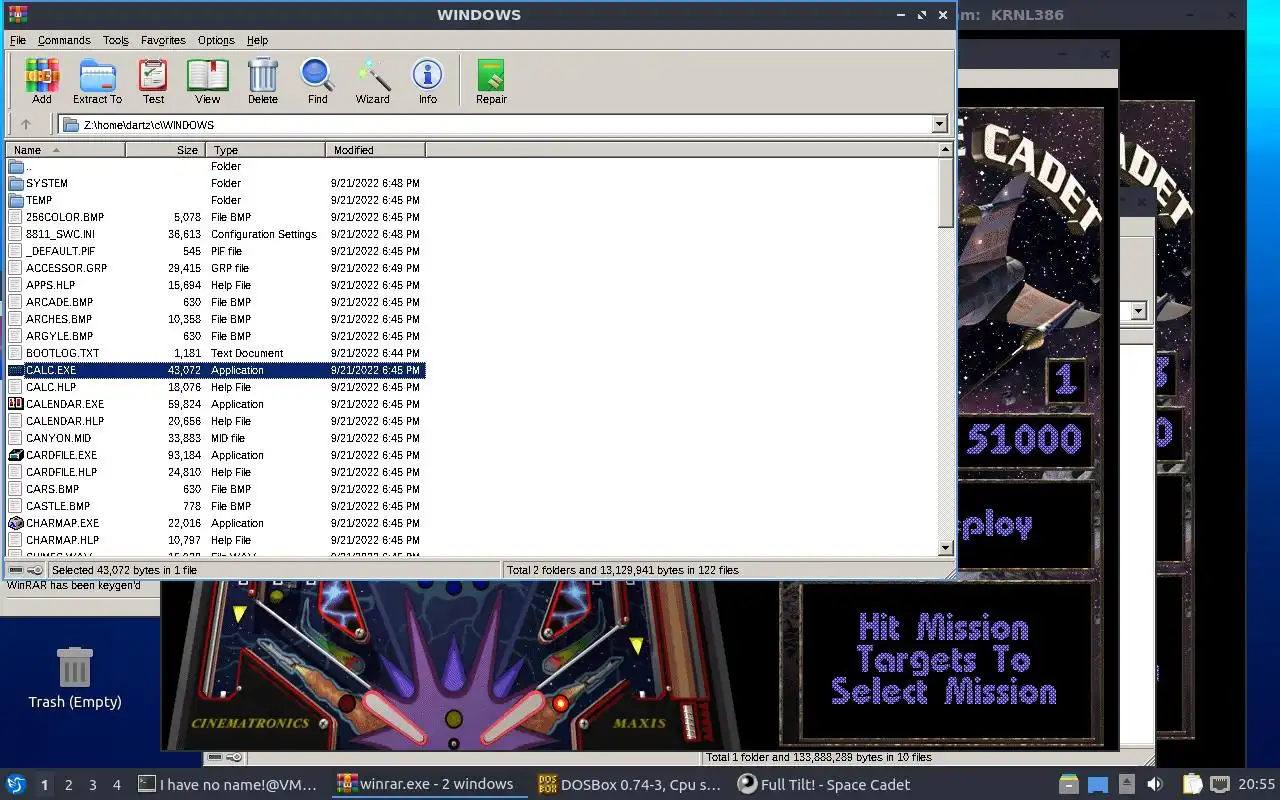1280x800 pixels.
Task: Select the 8811_SWC.INI file row
Action: (216, 234)
